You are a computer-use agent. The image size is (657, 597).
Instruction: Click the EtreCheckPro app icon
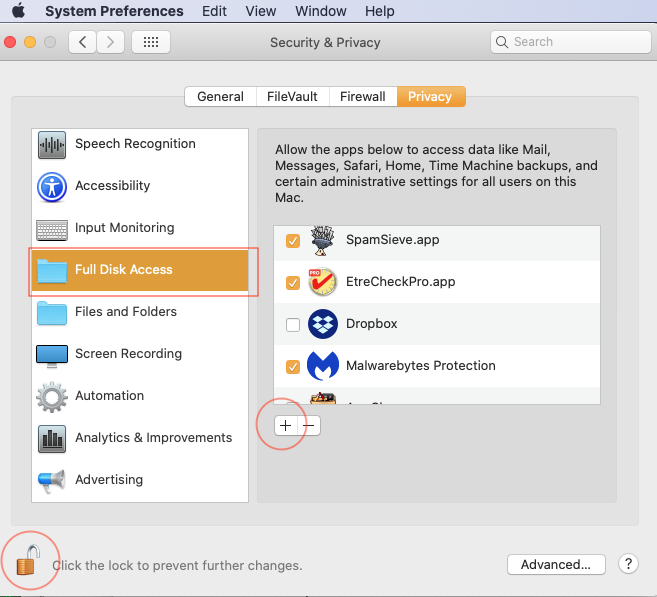(x=323, y=282)
